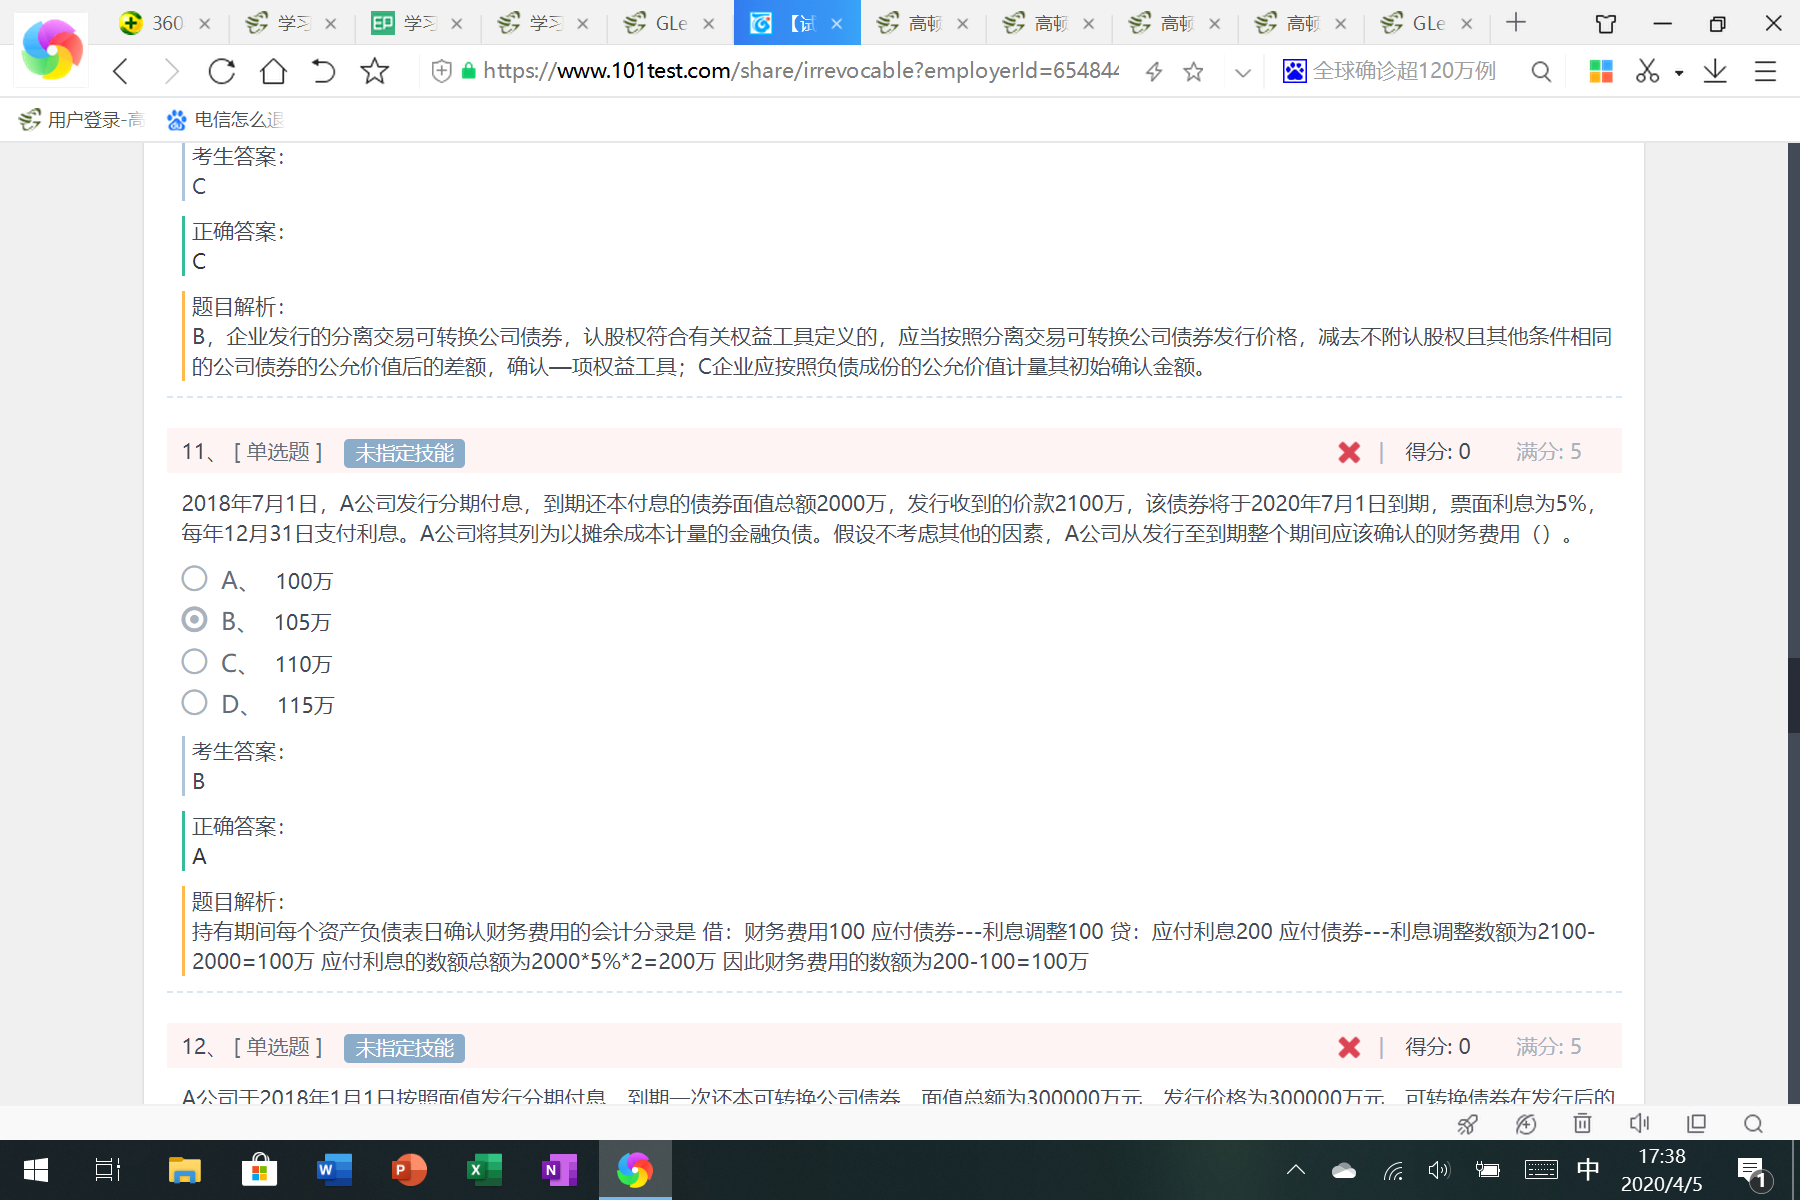Click the undo close-tab restore icon

[x=323, y=71]
